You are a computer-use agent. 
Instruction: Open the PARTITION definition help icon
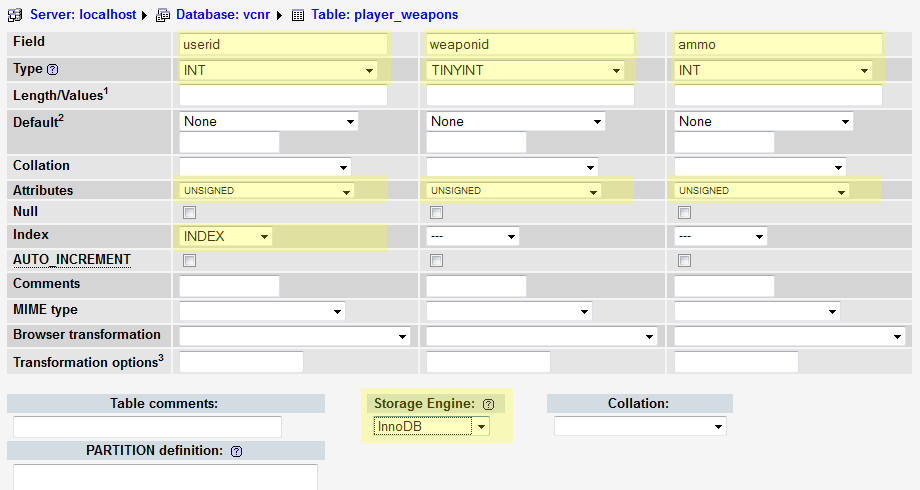[236, 451]
